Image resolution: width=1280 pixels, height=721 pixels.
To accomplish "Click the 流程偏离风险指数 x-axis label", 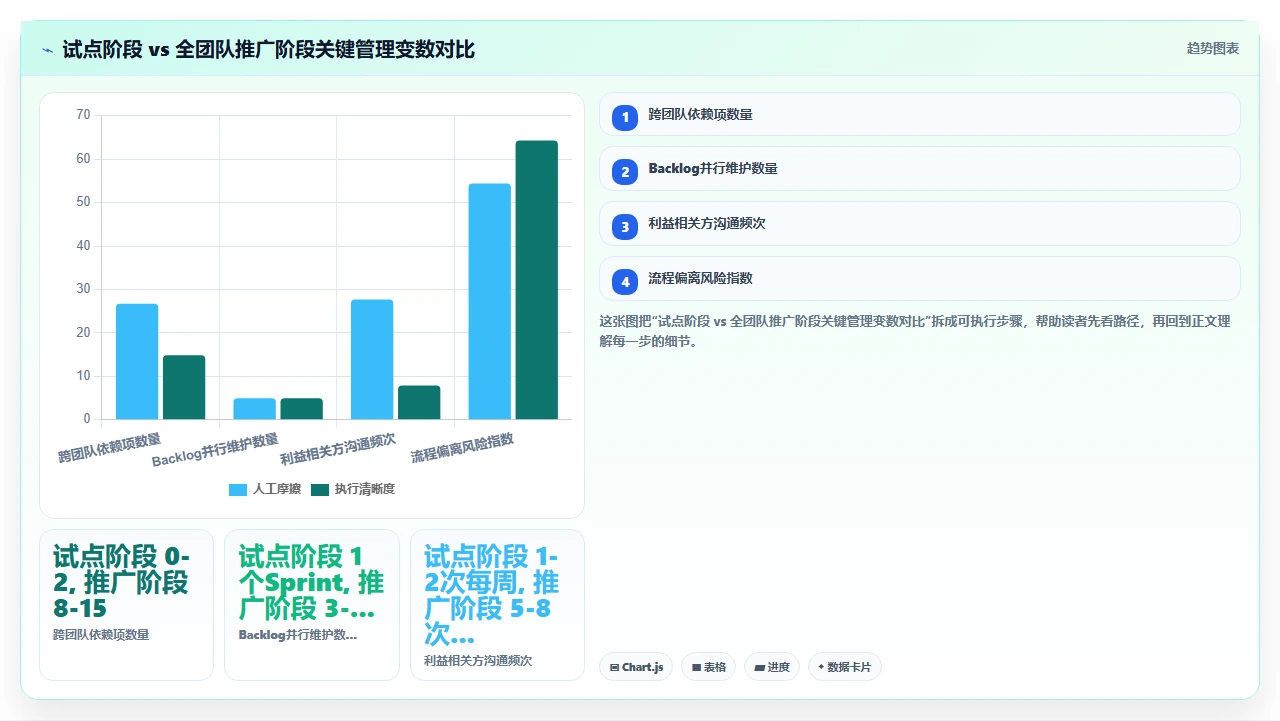I will point(462,448).
